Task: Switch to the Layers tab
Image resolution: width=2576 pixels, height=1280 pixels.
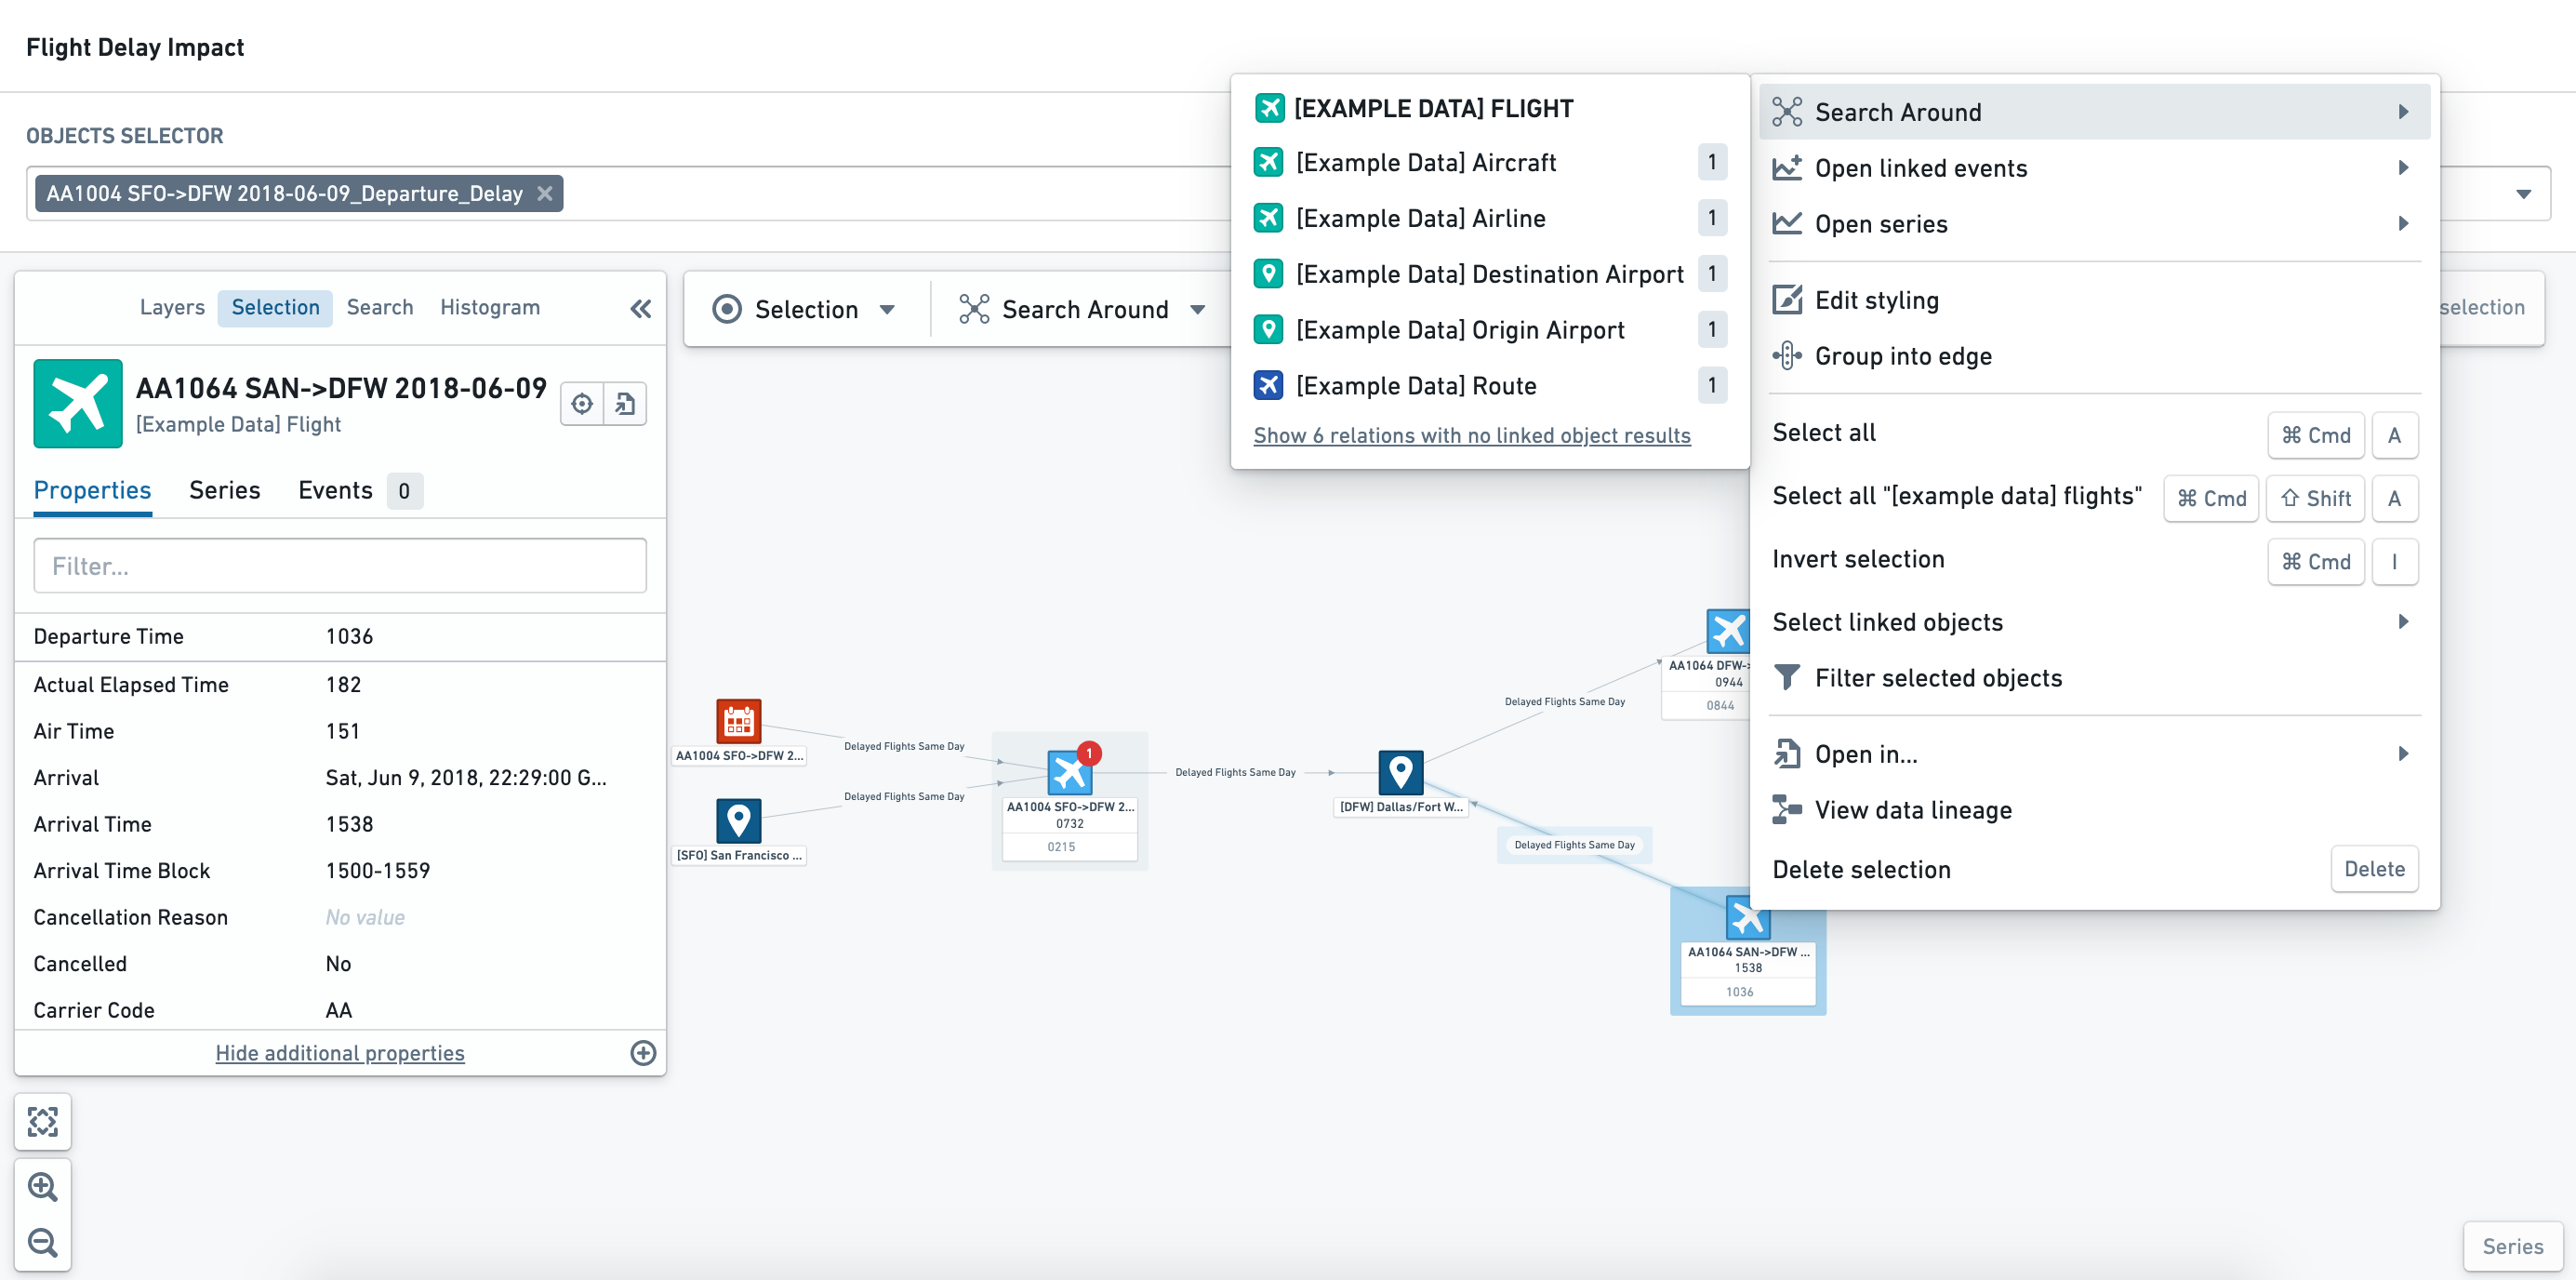Action: click(x=172, y=308)
